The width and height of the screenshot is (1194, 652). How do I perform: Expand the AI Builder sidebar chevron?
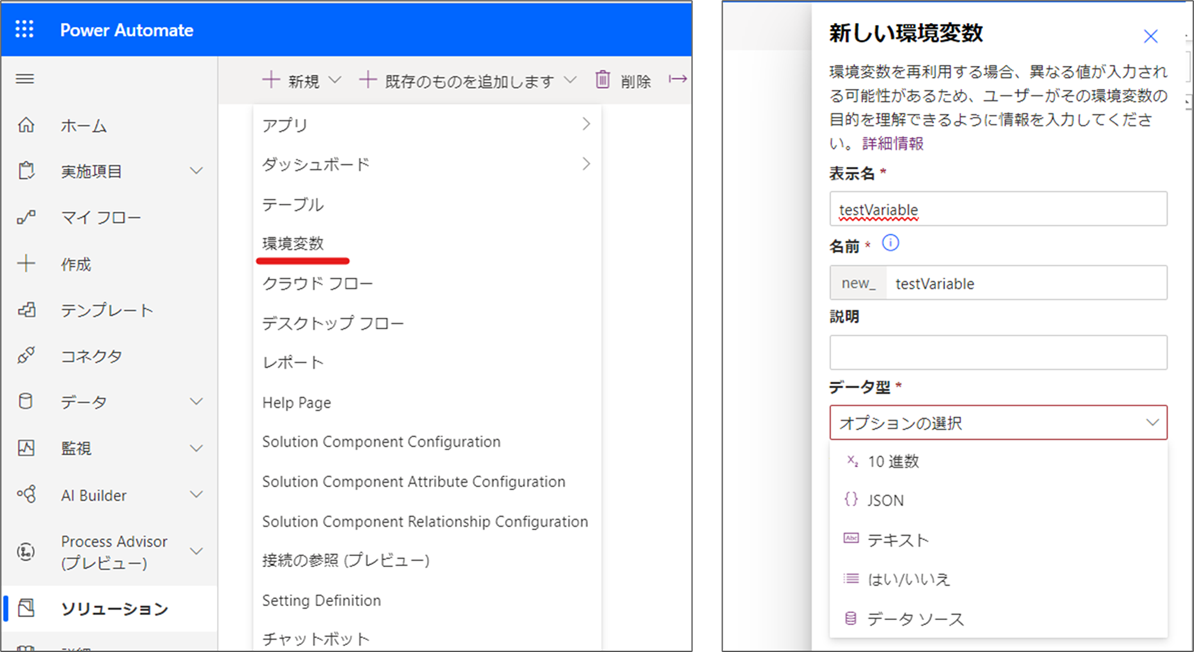click(196, 494)
